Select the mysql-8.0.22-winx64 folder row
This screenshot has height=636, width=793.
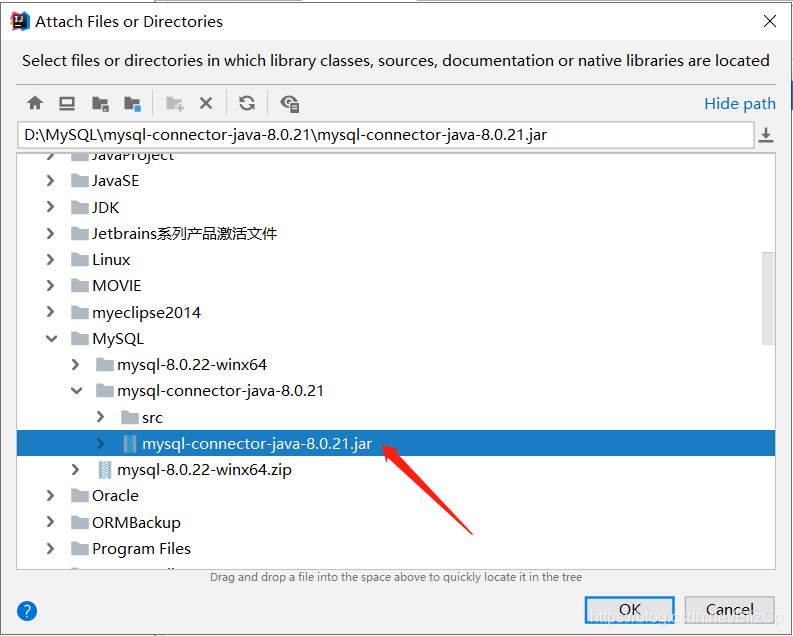(x=396, y=365)
